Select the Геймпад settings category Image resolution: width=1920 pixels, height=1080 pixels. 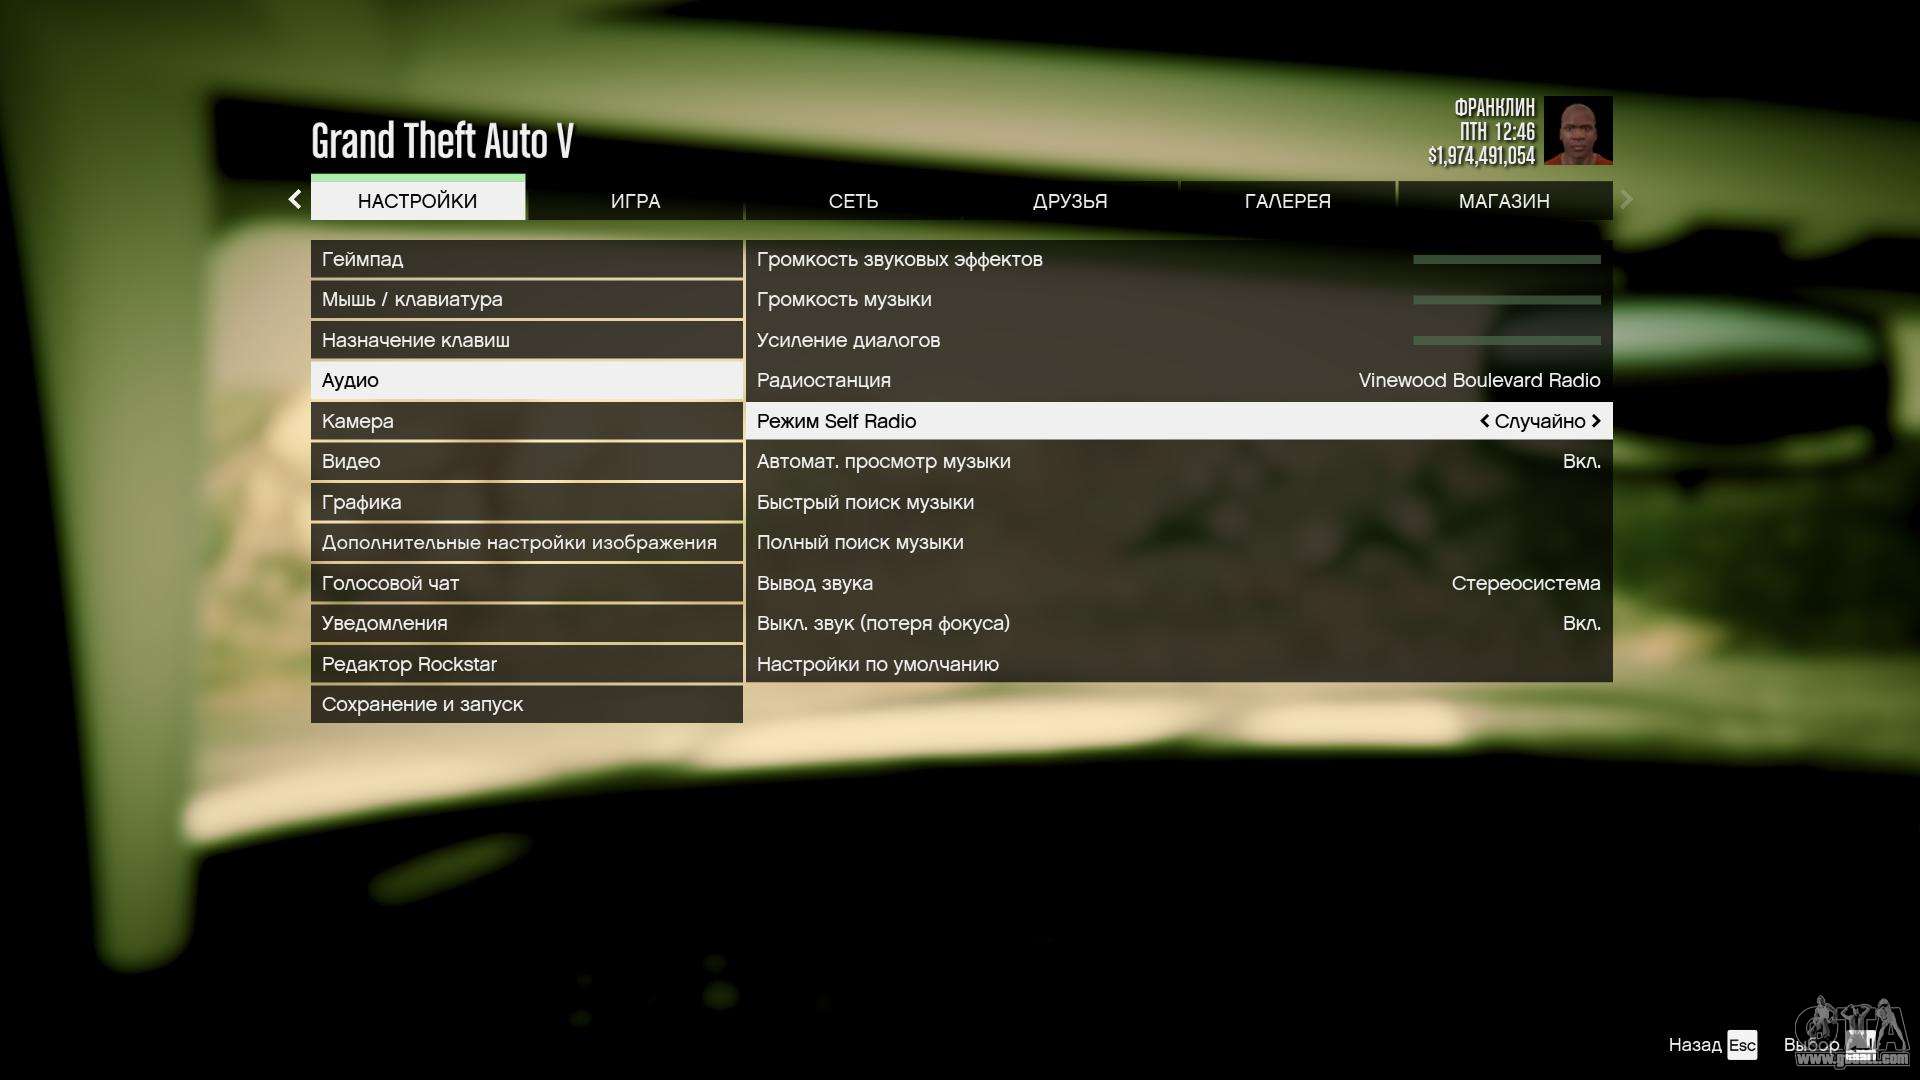point(527,259)
